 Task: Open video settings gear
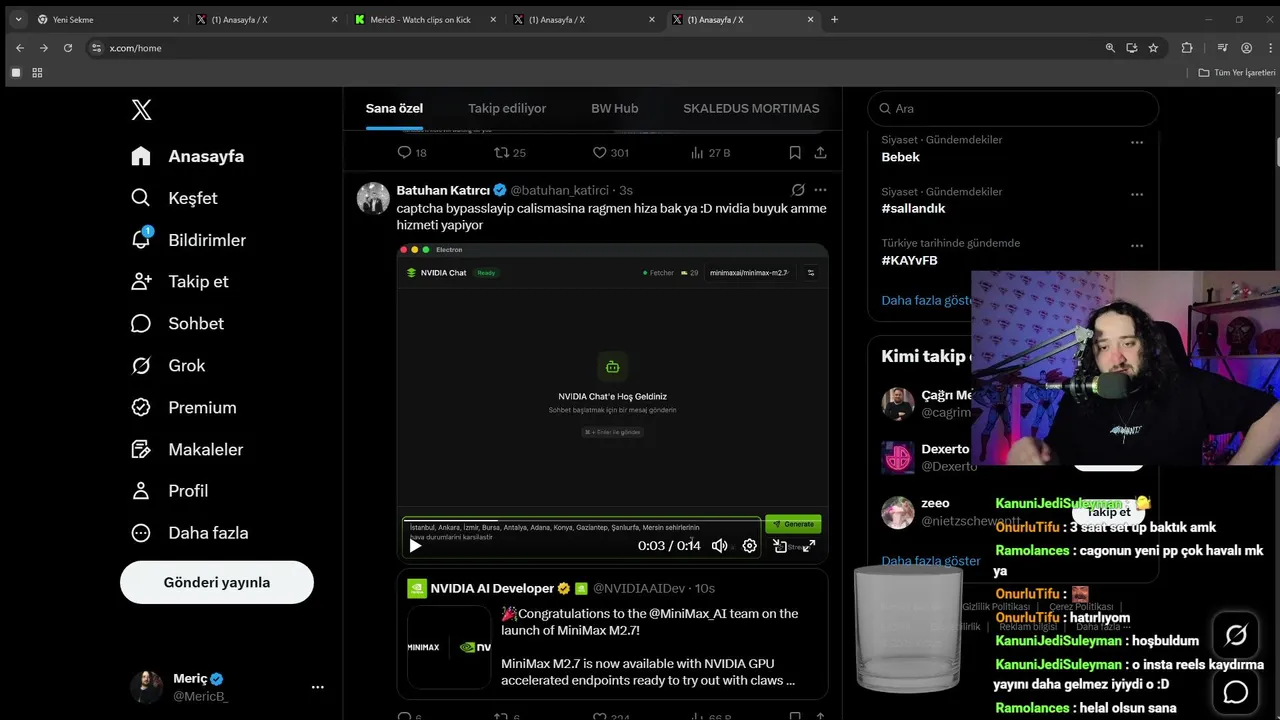(x=749, y=545)
